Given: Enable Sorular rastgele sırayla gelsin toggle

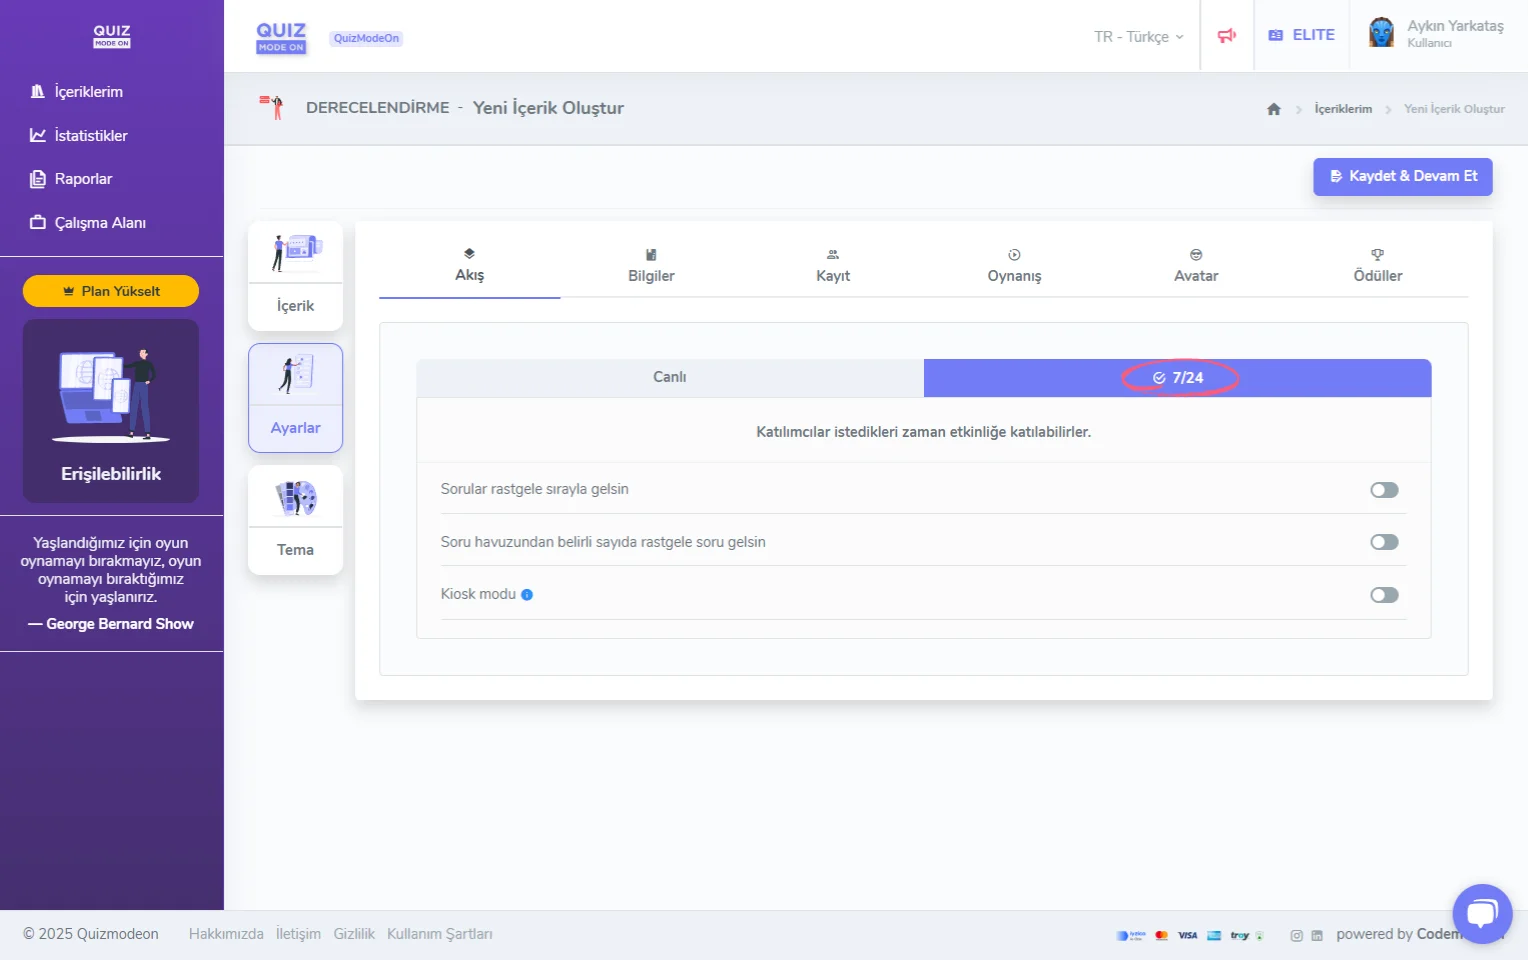Looking at the screenshot, I should (1384, 490).
